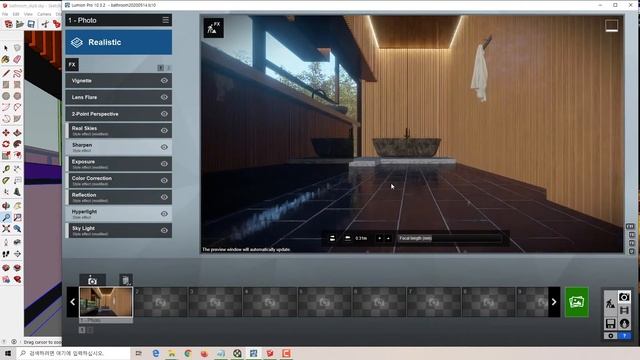Toggle visibility of the Hyperlight effect
This screenshot has width=640, height=360.
pos(164,214)
